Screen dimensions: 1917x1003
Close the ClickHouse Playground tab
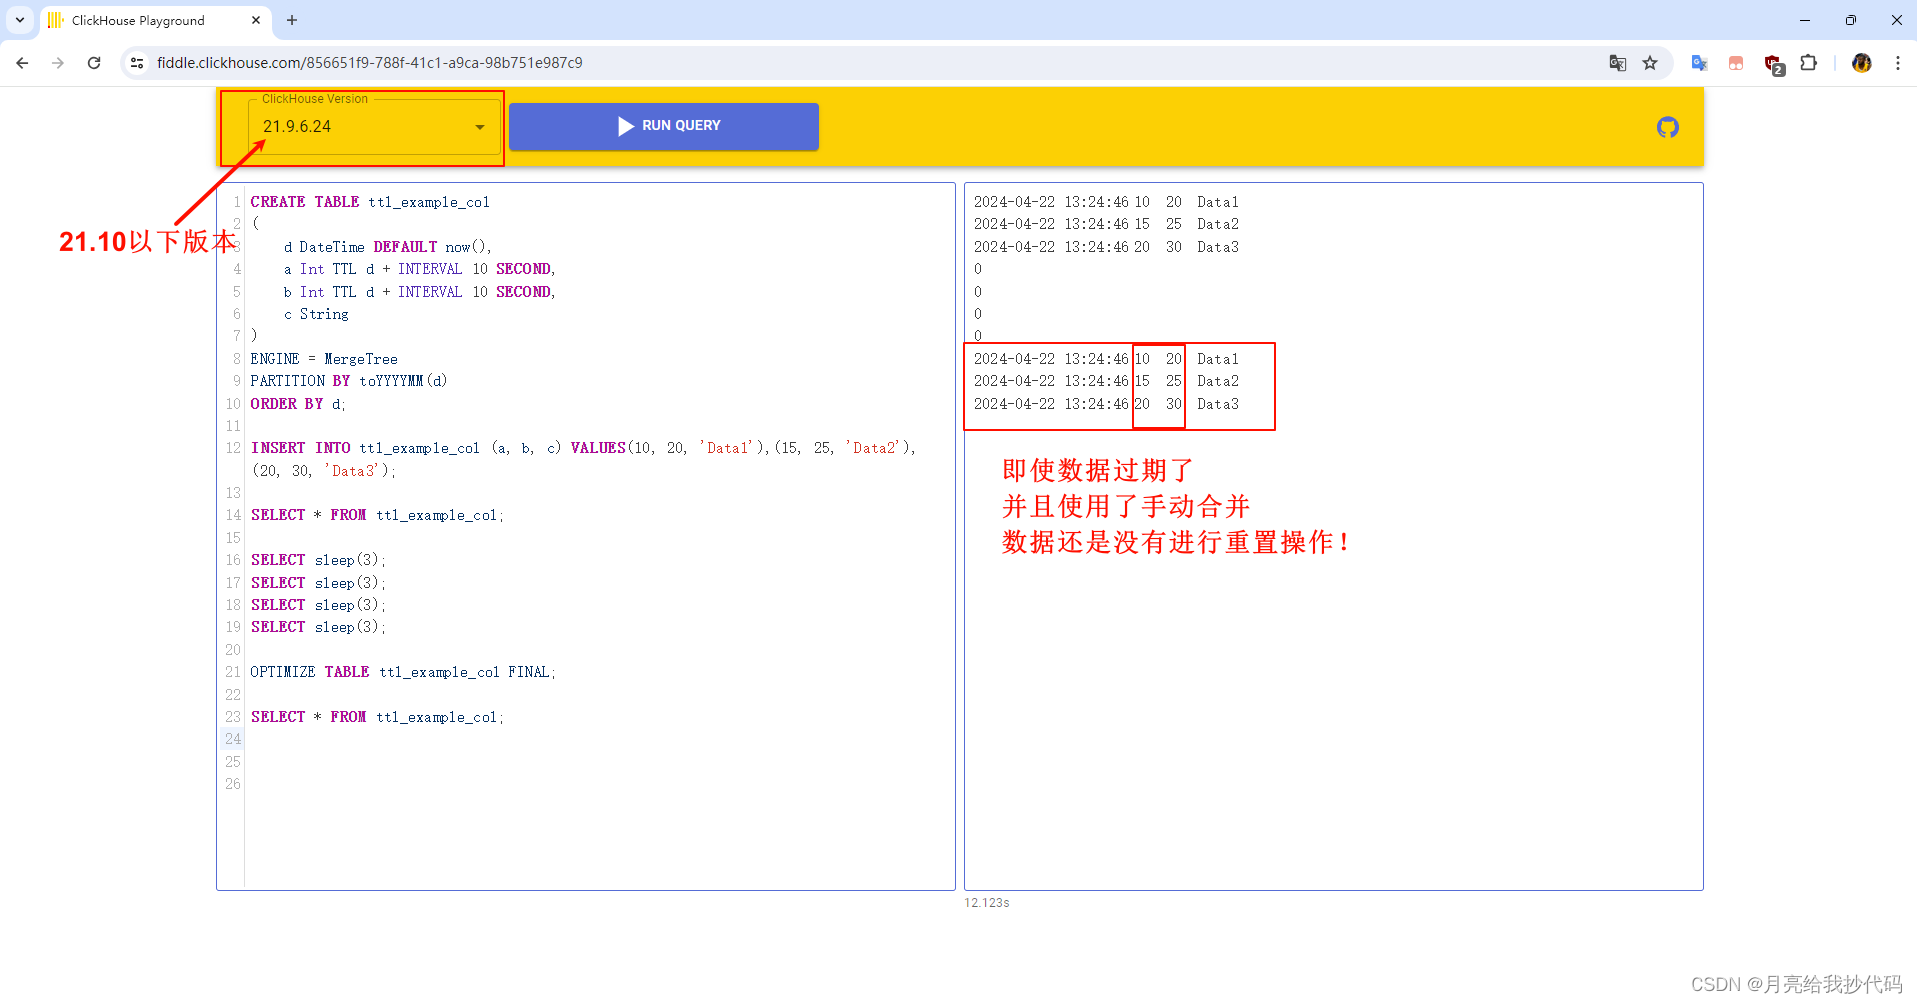click(256, 20)
